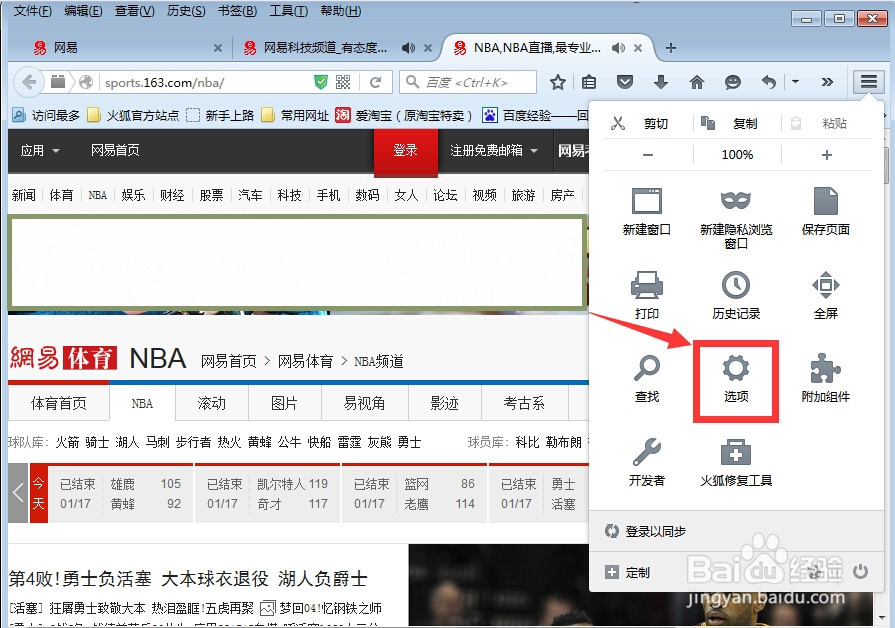This screenshot has height=628, width=895.
Task: Open Firefox repair tool (火狐修复工具)
Action: (736, 462)
